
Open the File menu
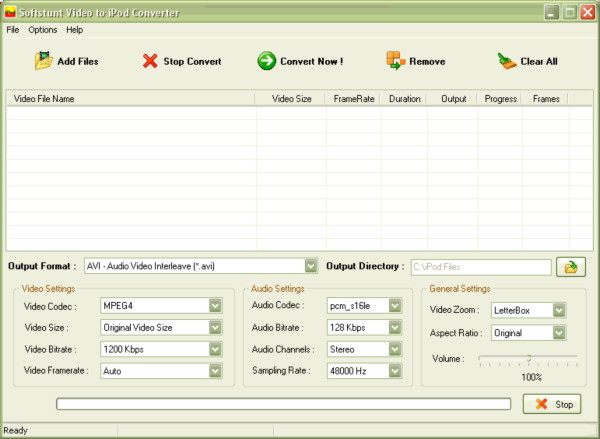coord(13,30)
